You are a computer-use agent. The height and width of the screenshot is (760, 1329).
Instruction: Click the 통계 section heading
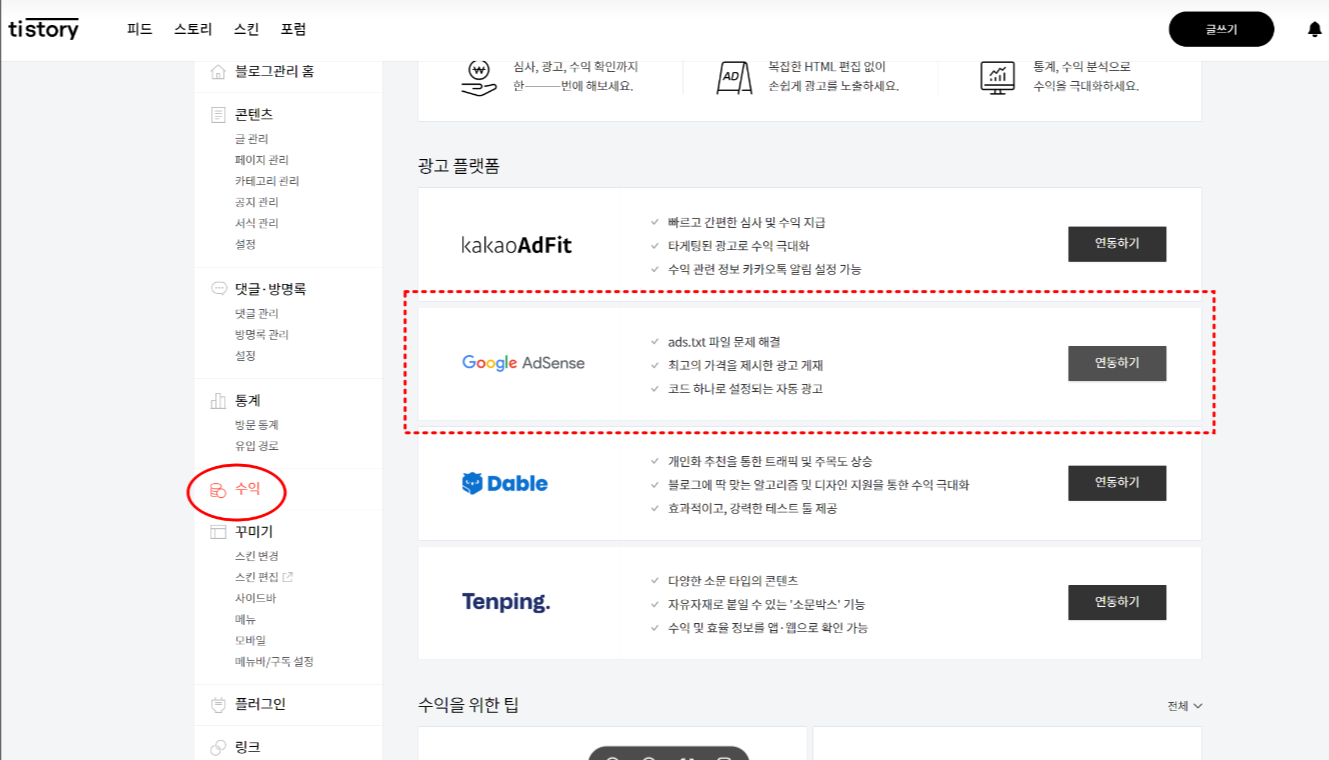click(x=247, y=401)
